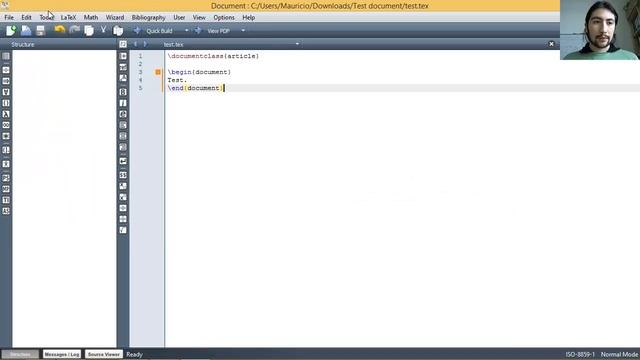Click the Structure panel header

[x=59, y=44]
